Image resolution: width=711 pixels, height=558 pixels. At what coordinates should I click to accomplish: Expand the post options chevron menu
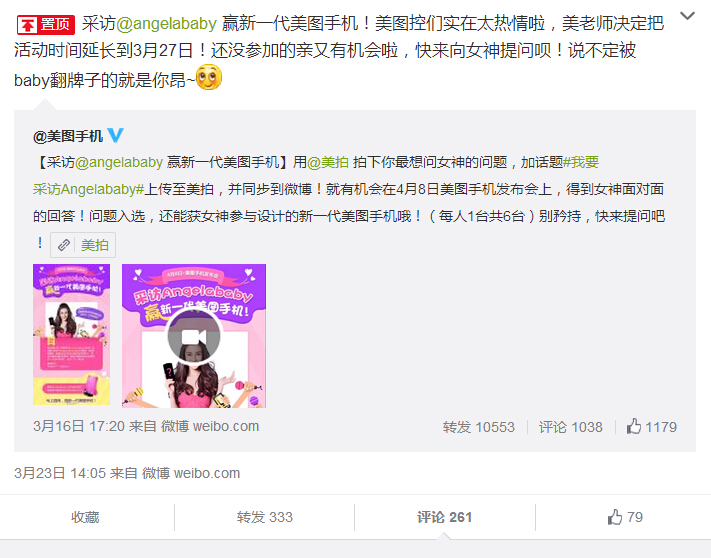tap(687, 16)
